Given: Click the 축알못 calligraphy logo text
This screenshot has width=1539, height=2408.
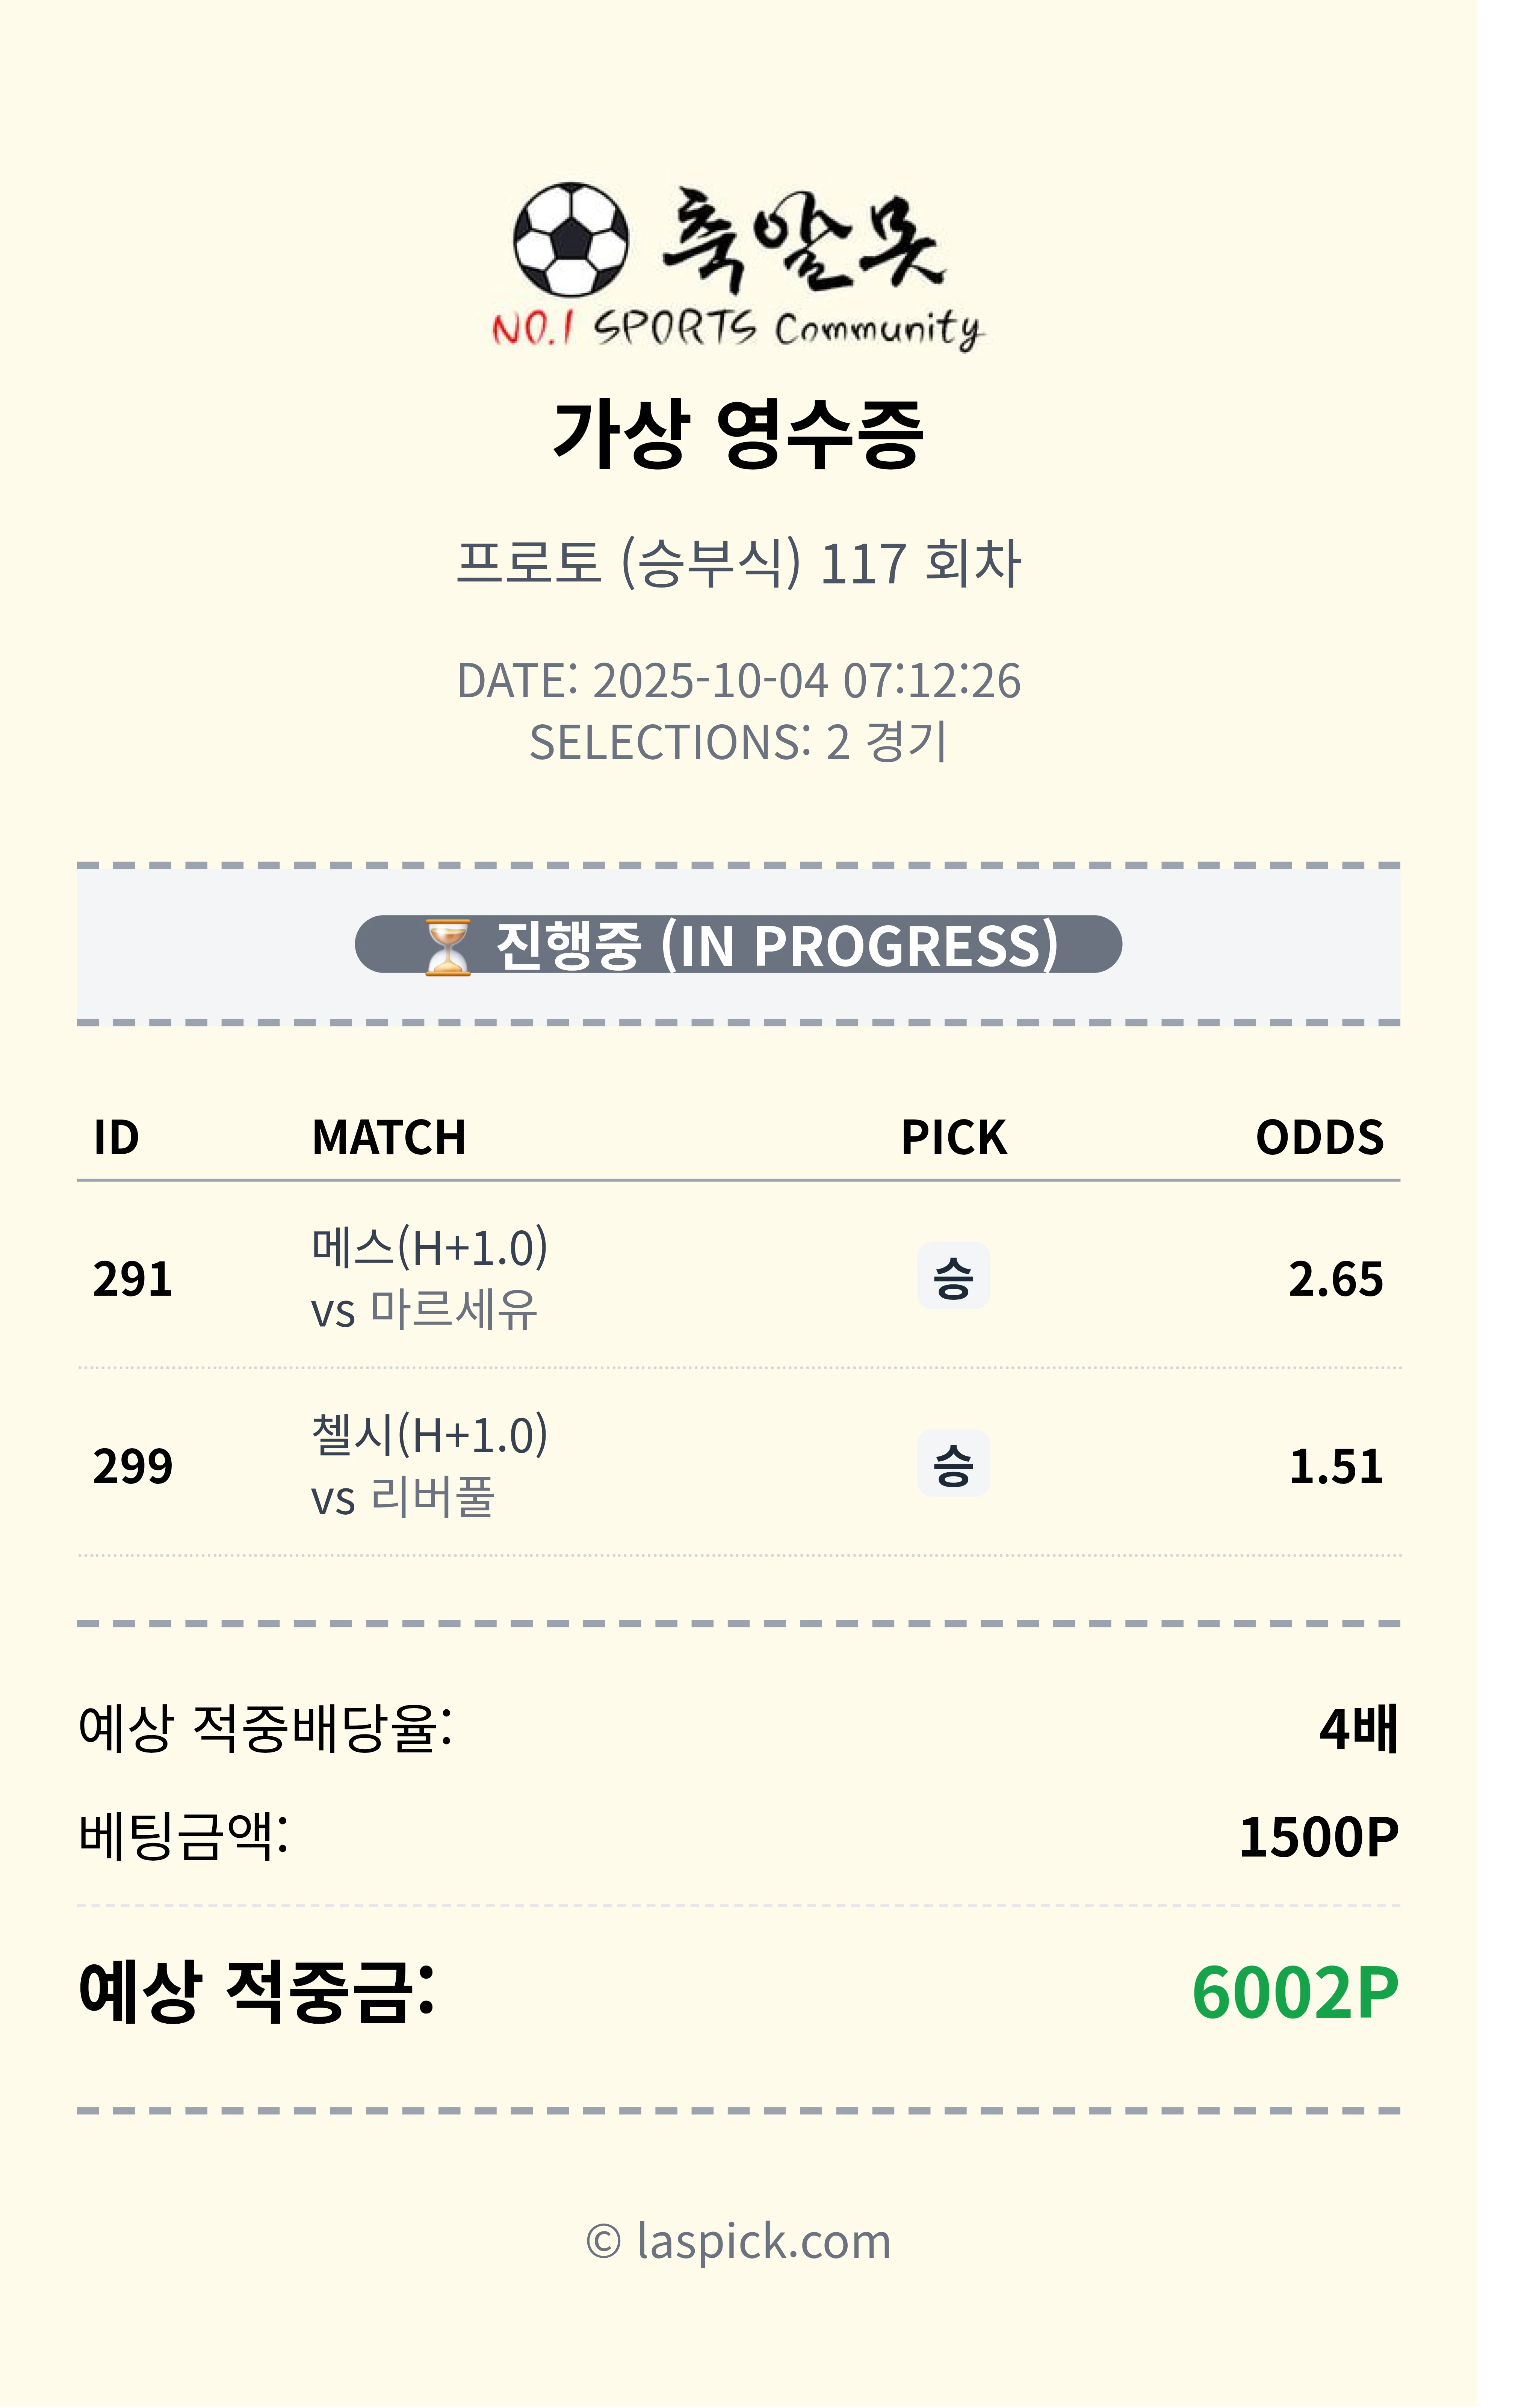Looking at the screenshot, I should 800,240.
